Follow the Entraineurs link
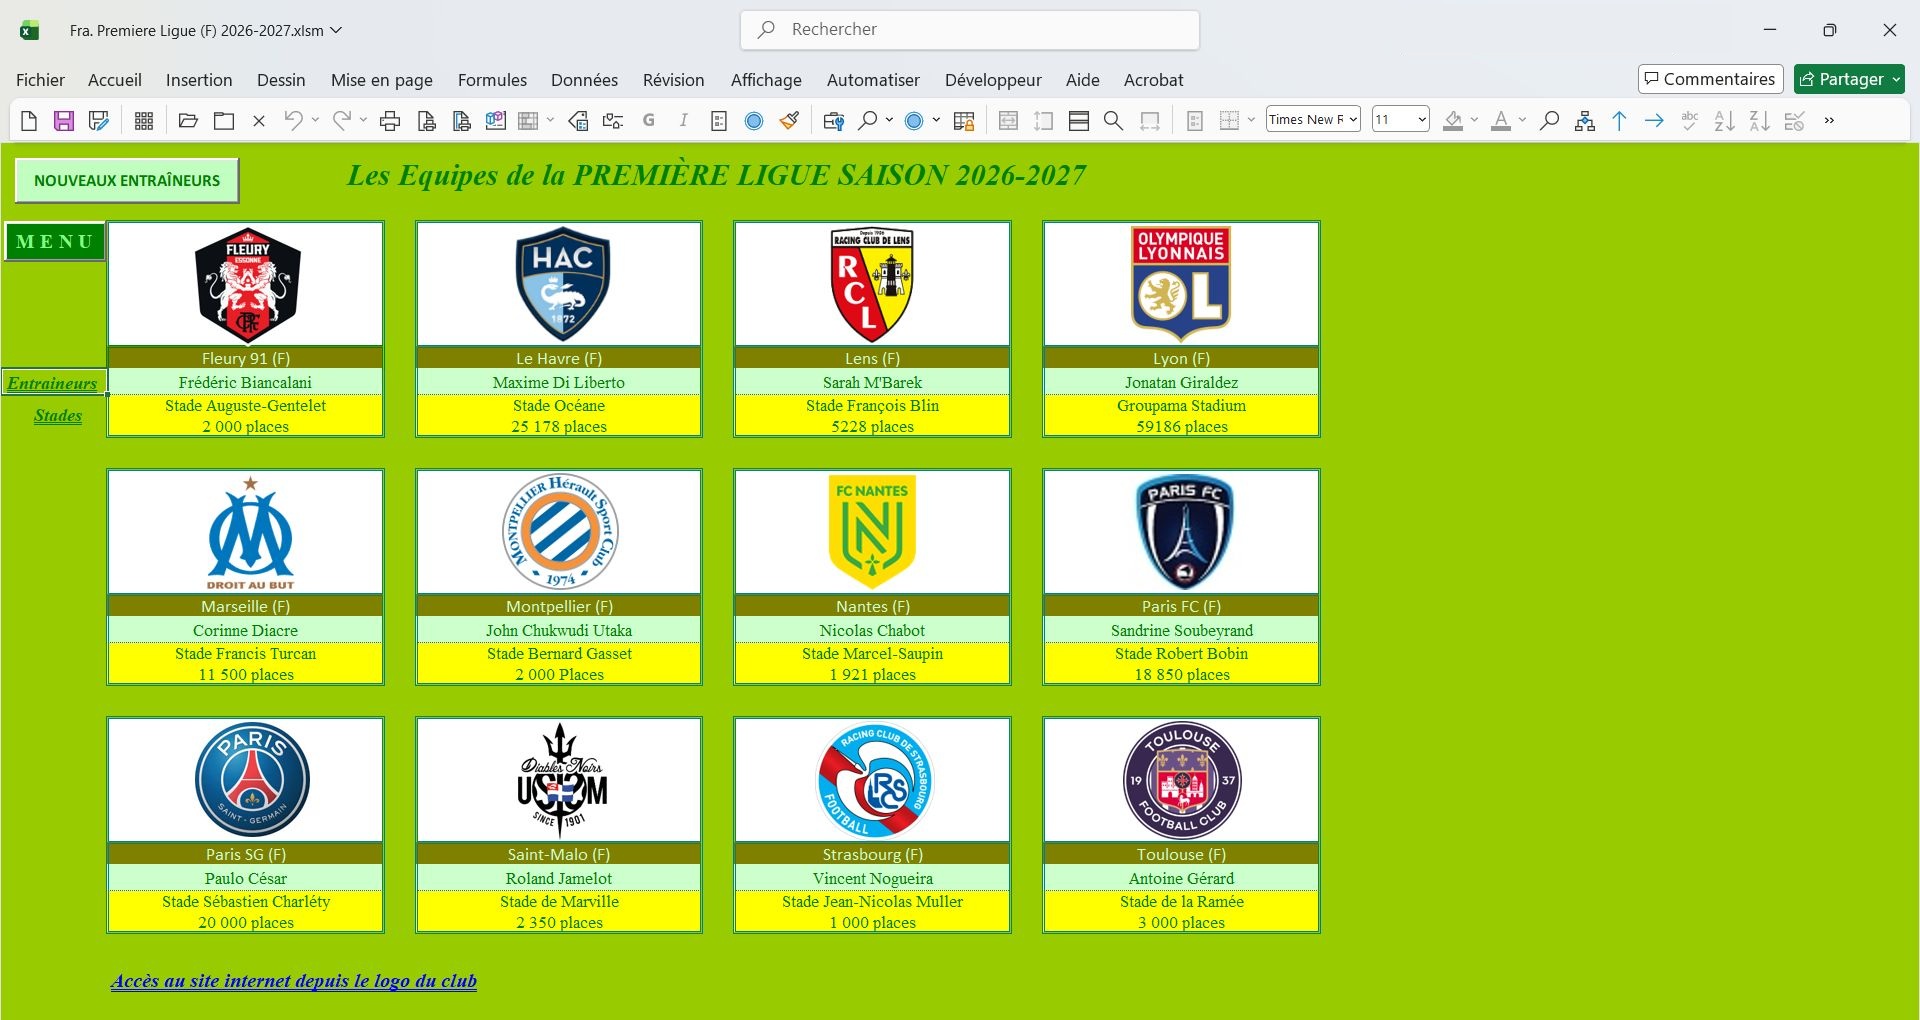Image resolution: width=1920 pixels, height=1020 pixels. click(52, 383)
